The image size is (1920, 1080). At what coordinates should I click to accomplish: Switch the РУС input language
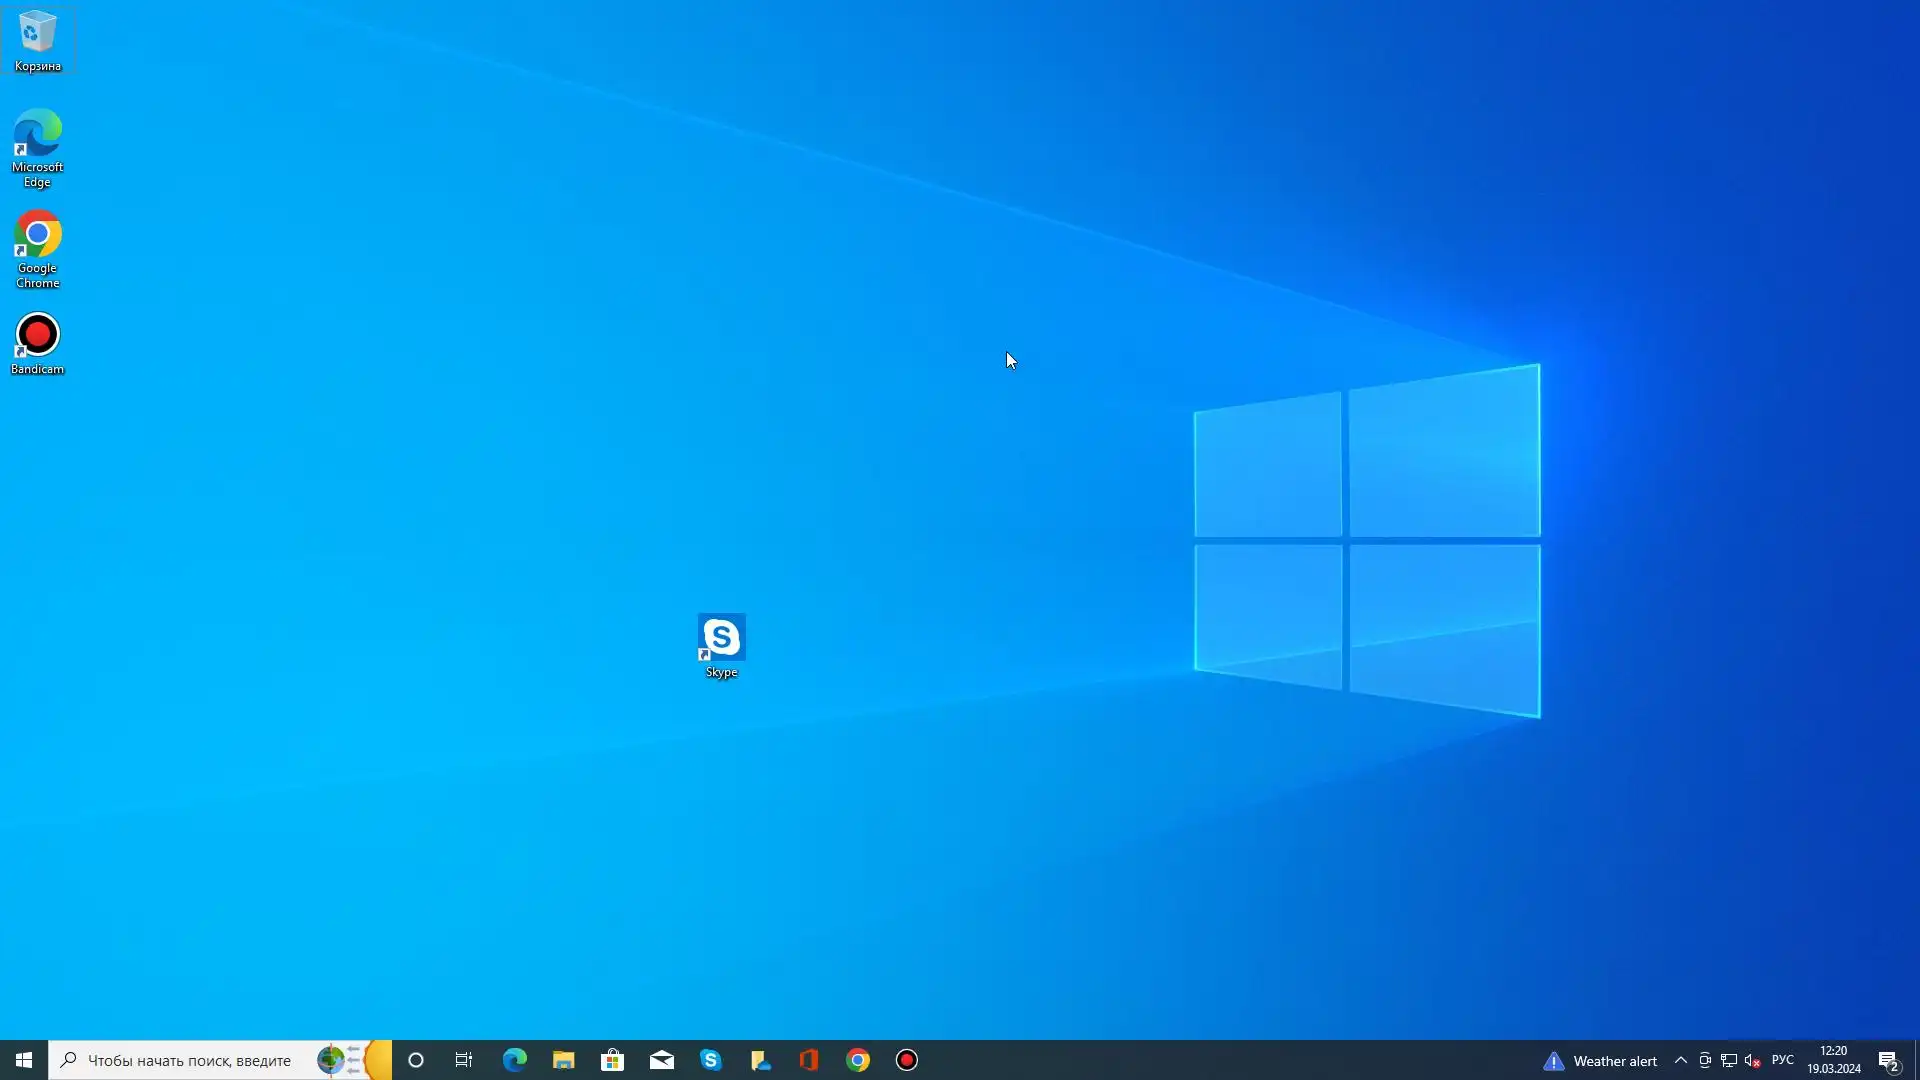(1782, 1060)
